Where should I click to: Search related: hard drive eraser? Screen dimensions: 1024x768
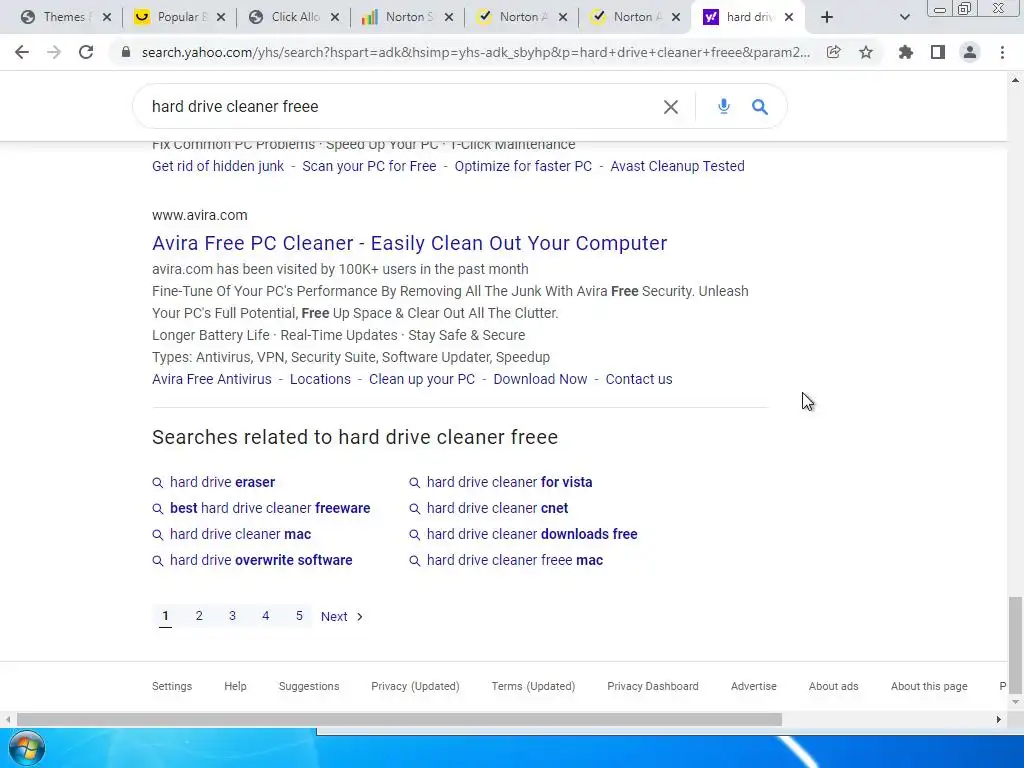(x=222, y=482)
